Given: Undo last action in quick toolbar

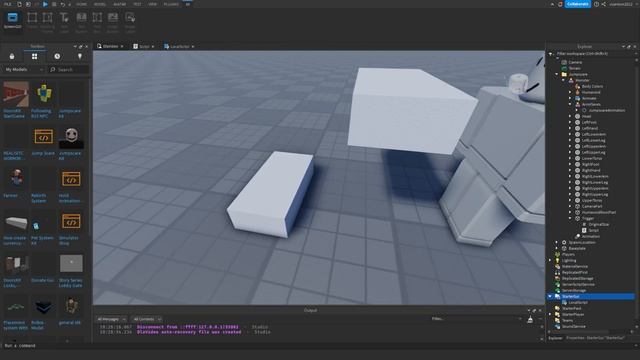Looking at the screenshot, I should coord(62,4).
